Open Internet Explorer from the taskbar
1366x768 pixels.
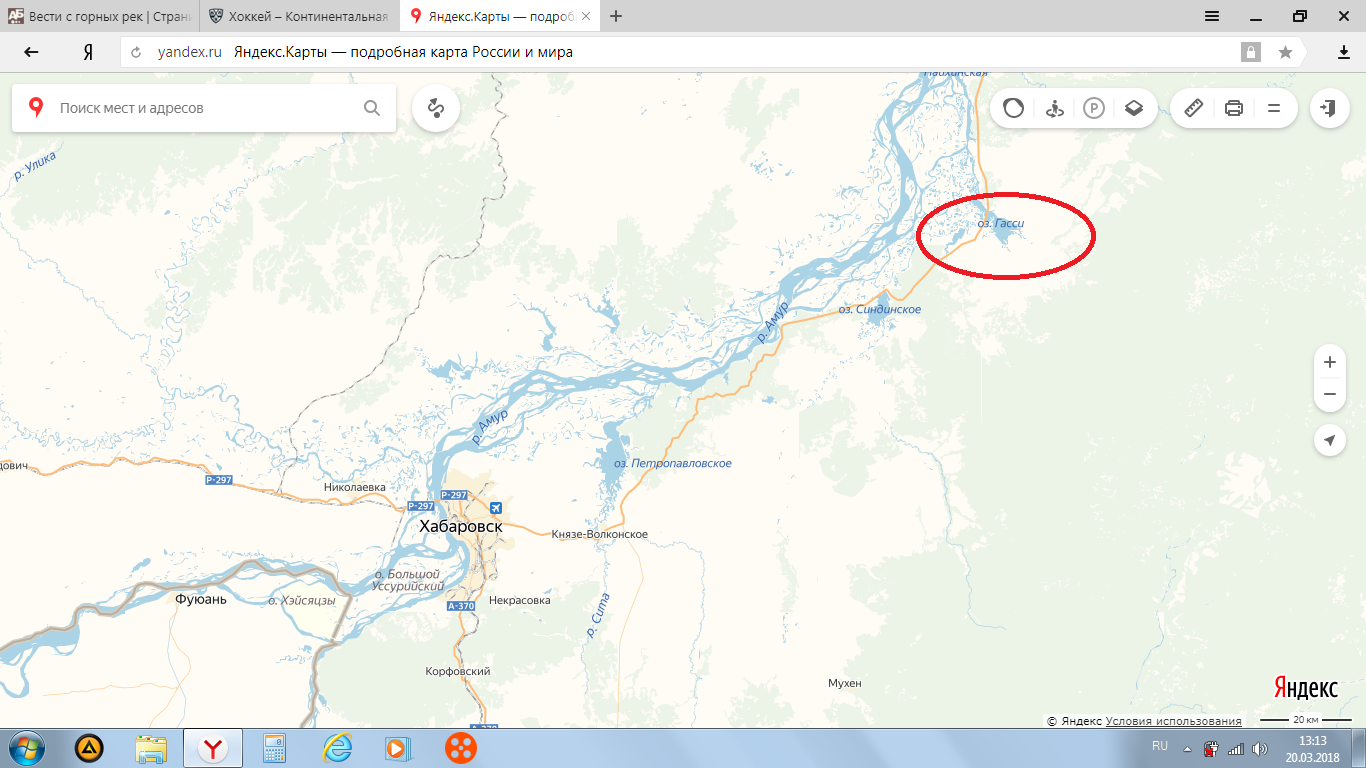click(338, 747)
